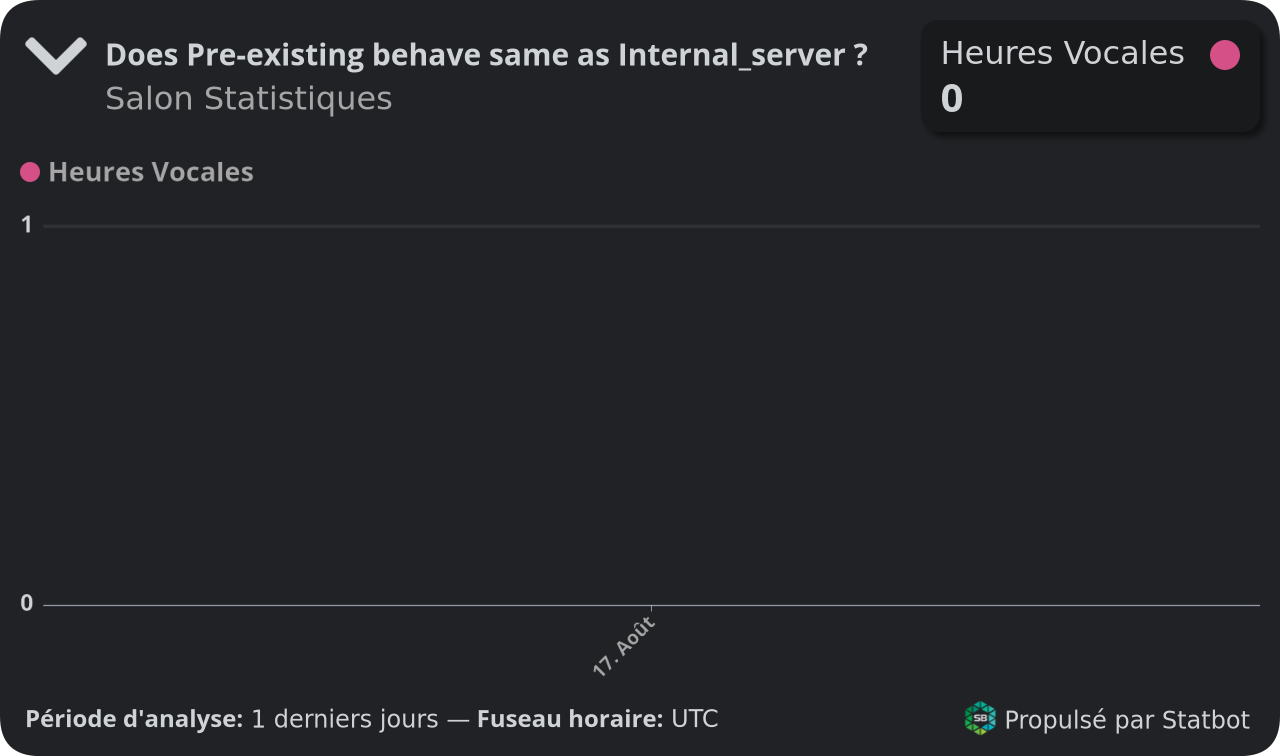Click the top gridline at value 1
This screenshot has height=756, width=1280.
click(650, 227)
